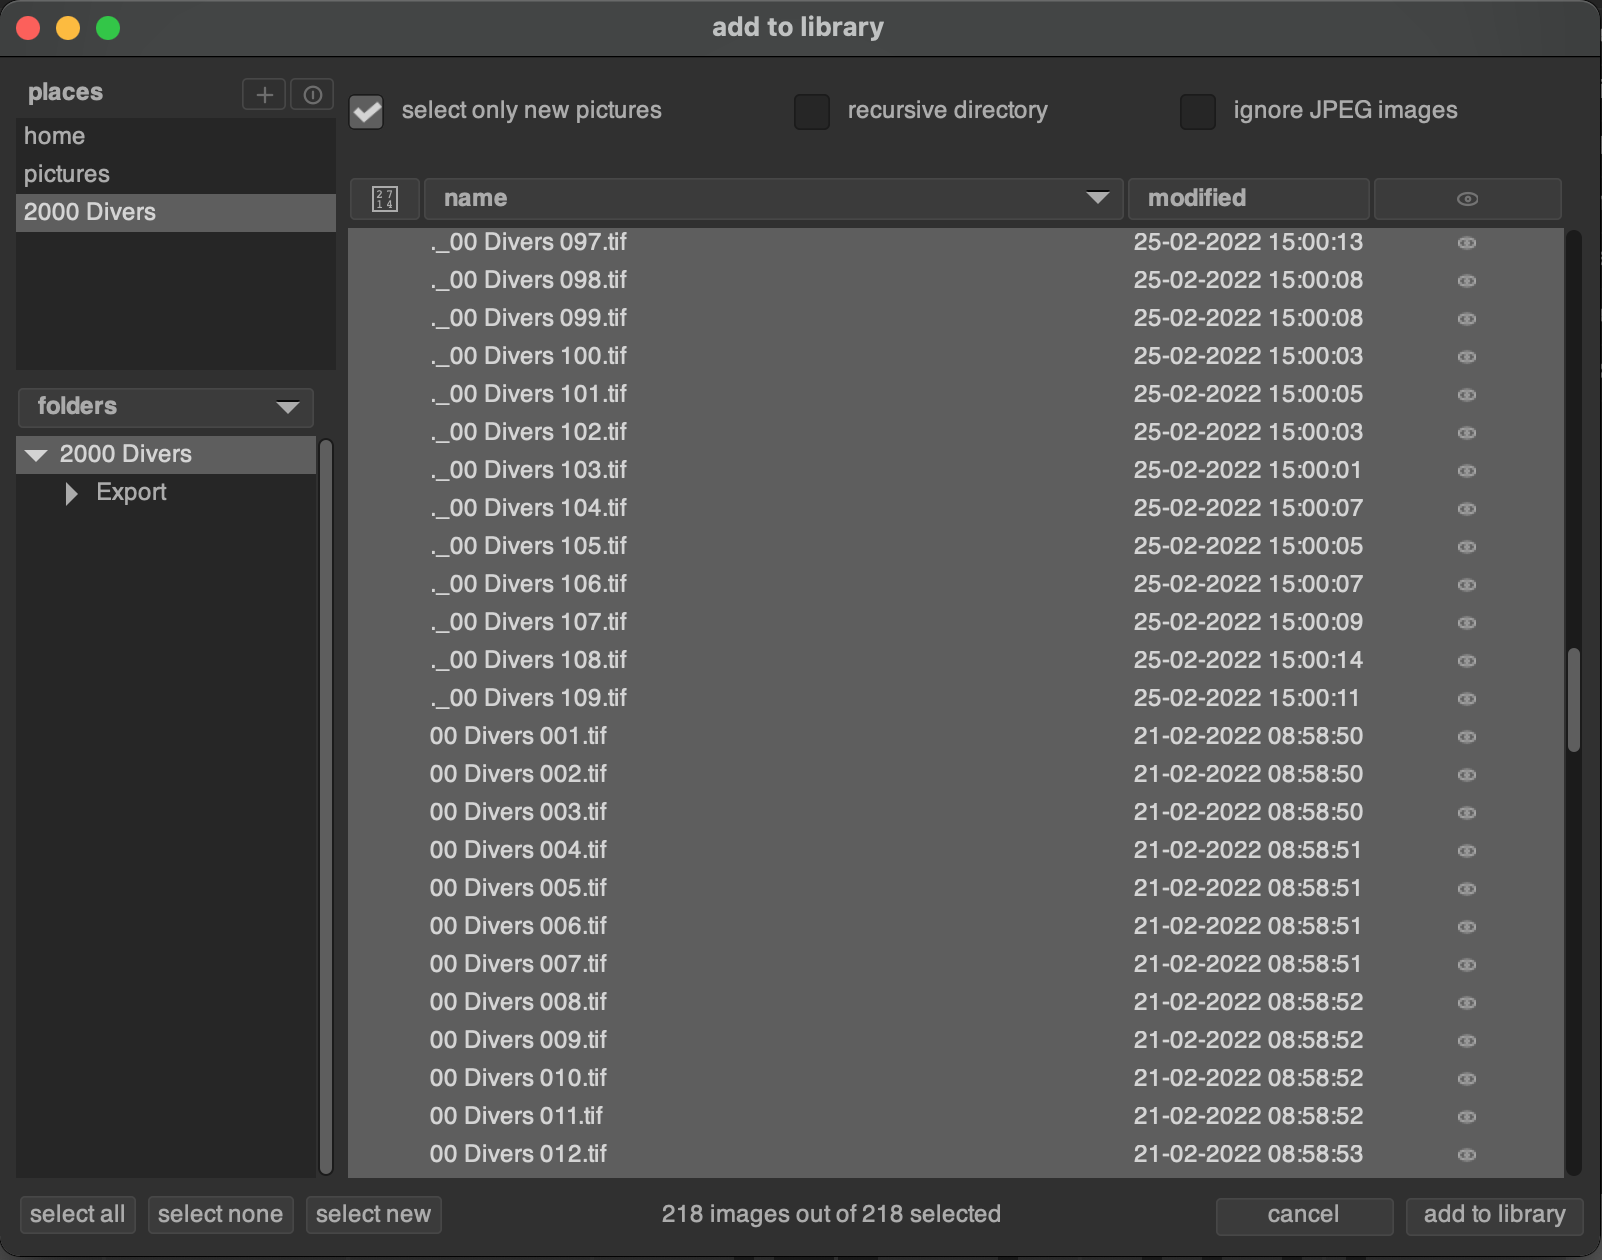Viewport: 1602px width, 1260px height.
Task: Click the "add to library" button
Action: tap(1494, 1214)
